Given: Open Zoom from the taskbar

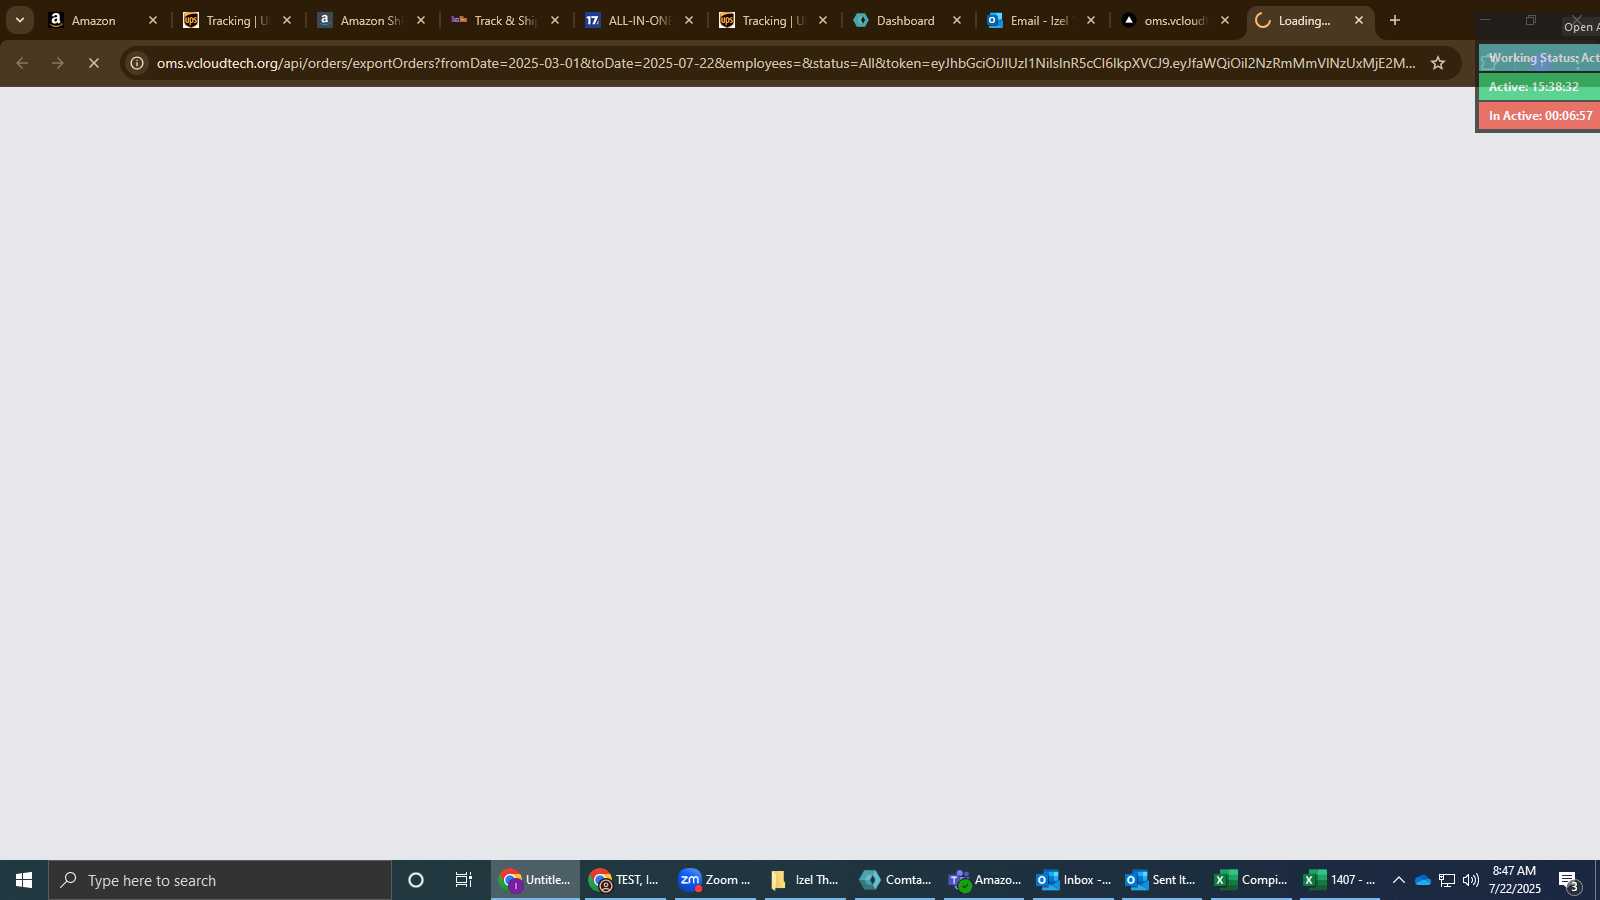Looking at the screenshot, I should [715, 880].
